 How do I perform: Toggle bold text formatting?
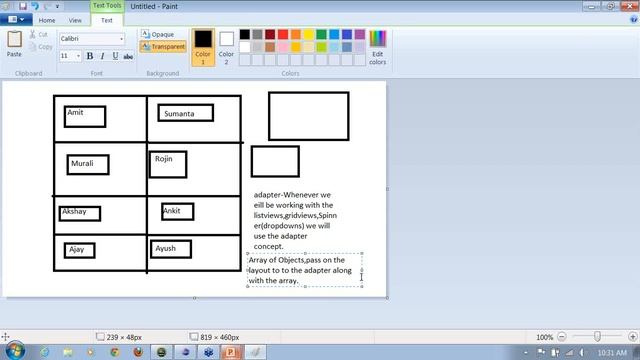[x=90, y=56]
